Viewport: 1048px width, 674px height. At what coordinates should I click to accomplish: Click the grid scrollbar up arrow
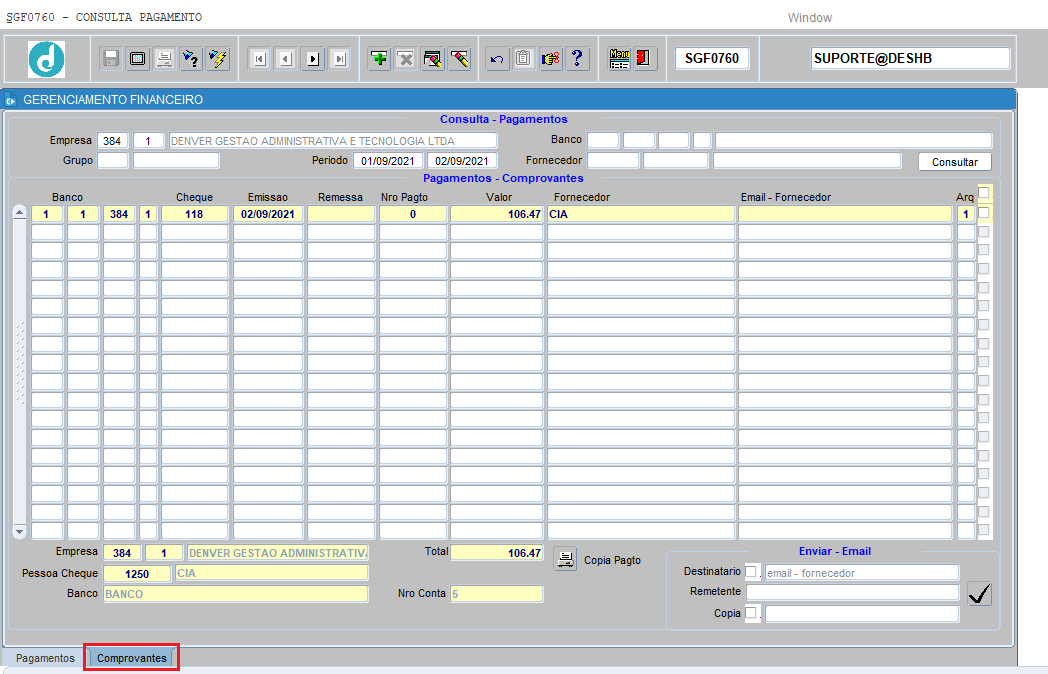[x=19, y=213]
